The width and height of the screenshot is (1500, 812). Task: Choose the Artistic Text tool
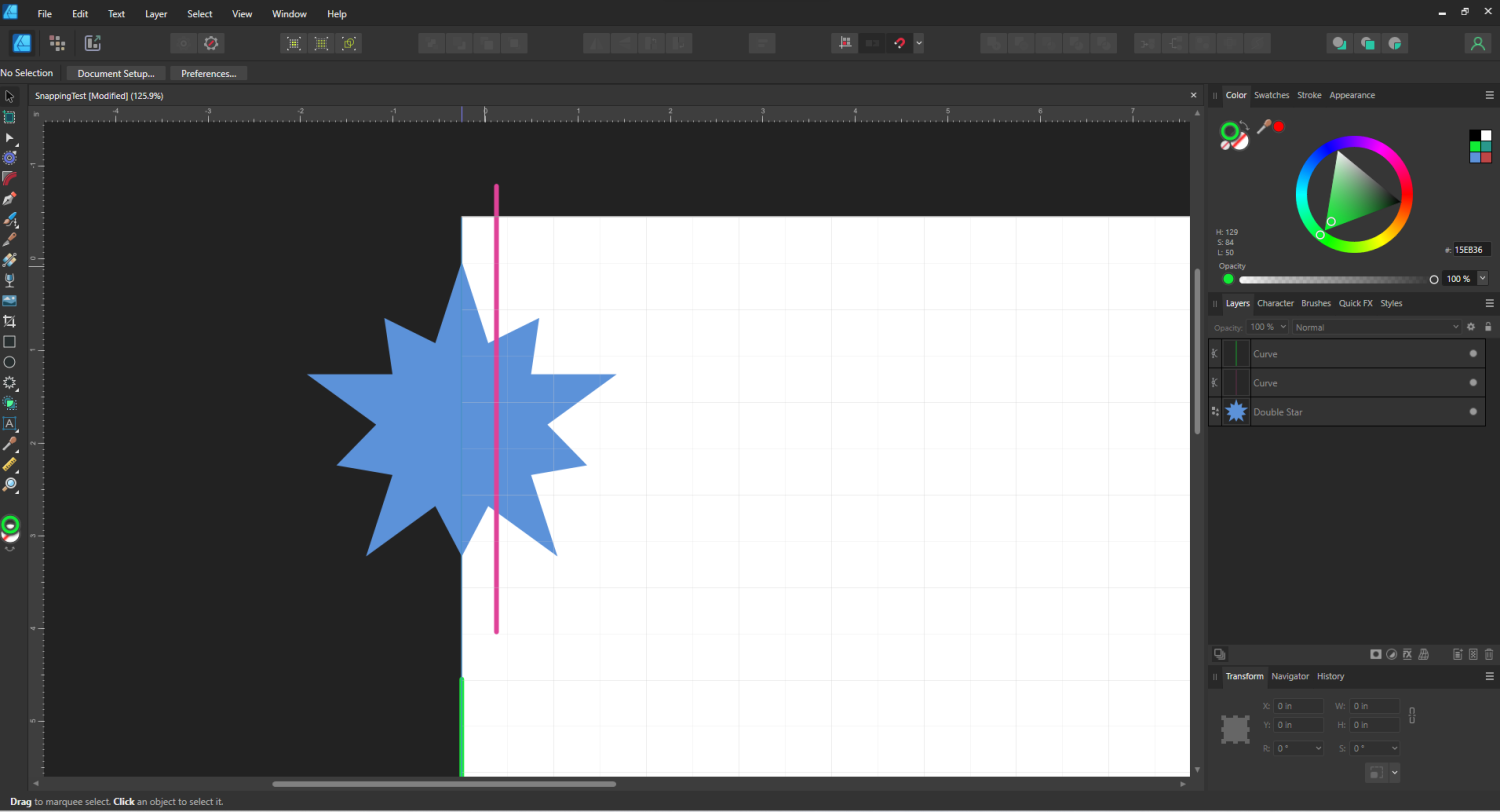(10, 423)
